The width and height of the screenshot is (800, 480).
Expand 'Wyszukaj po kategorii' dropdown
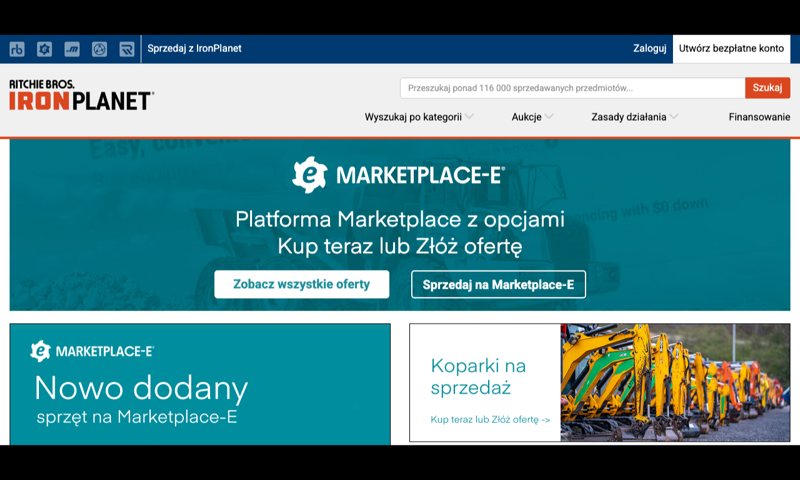click(x=419, y=117)
